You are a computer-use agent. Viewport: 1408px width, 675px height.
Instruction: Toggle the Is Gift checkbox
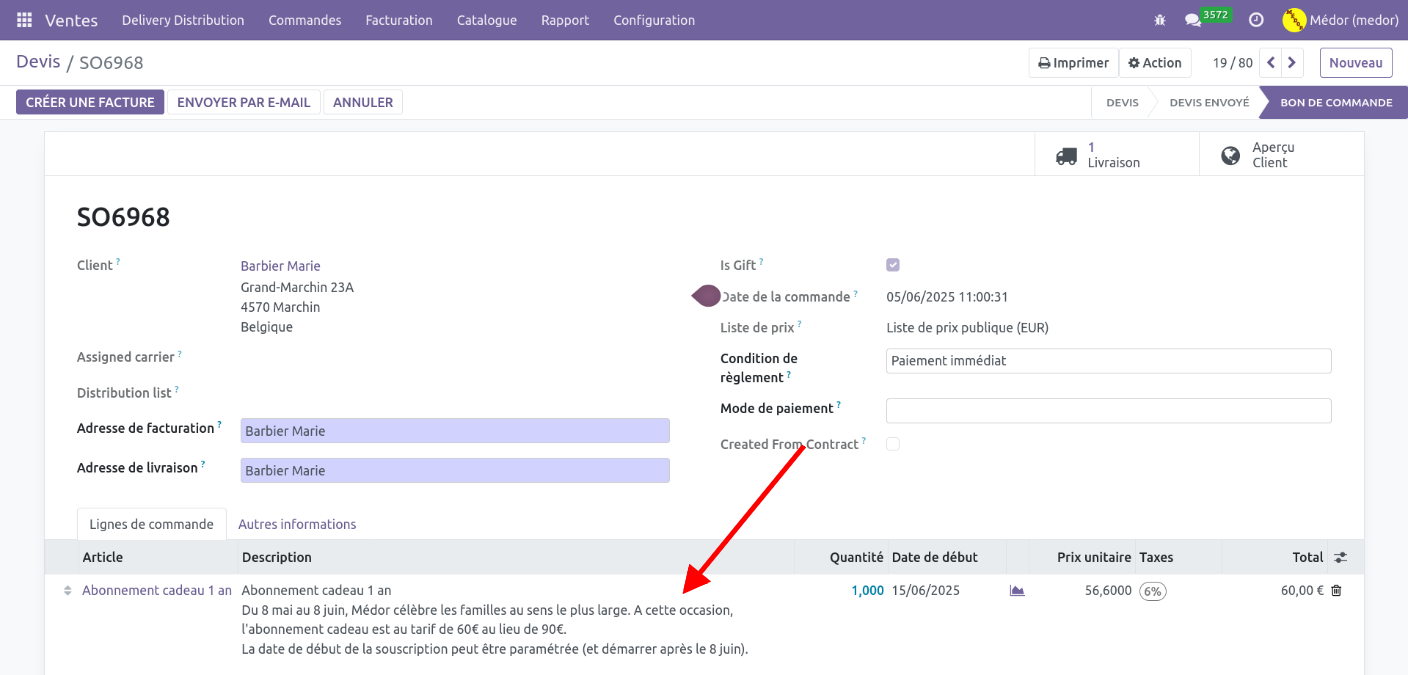coord(893,265)
